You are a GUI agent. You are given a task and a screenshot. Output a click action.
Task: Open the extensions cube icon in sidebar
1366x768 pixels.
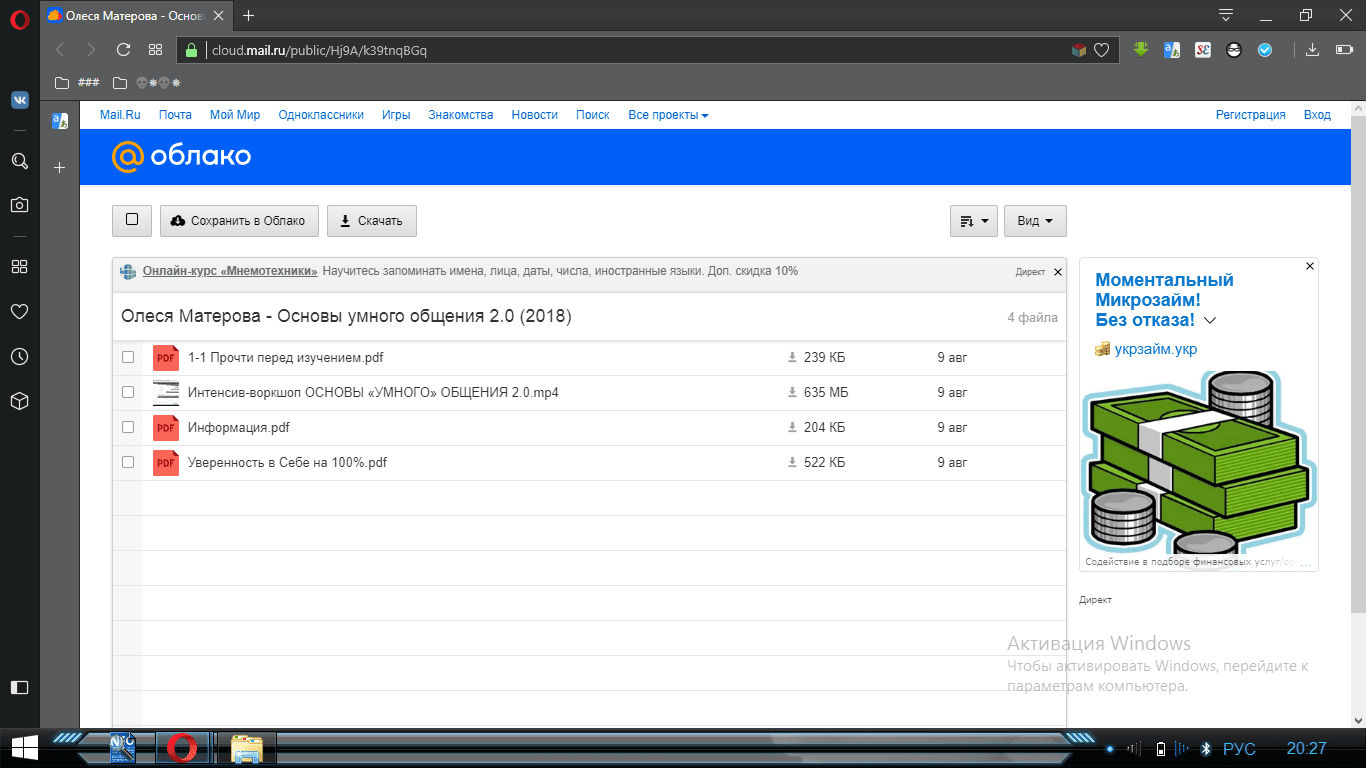19,401
